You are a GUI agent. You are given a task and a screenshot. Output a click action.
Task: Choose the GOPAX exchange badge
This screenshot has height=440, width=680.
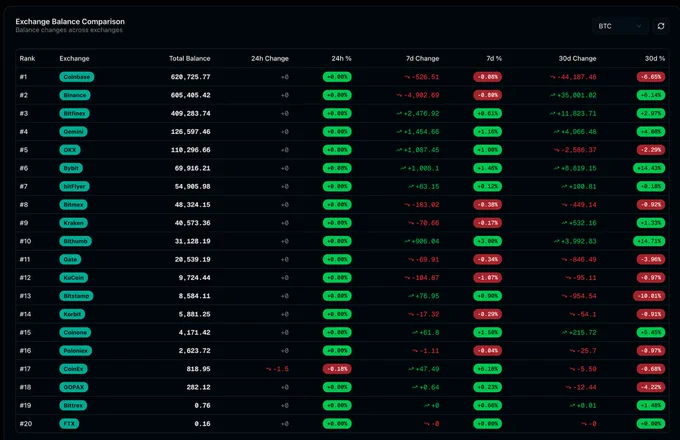point(74,387)
